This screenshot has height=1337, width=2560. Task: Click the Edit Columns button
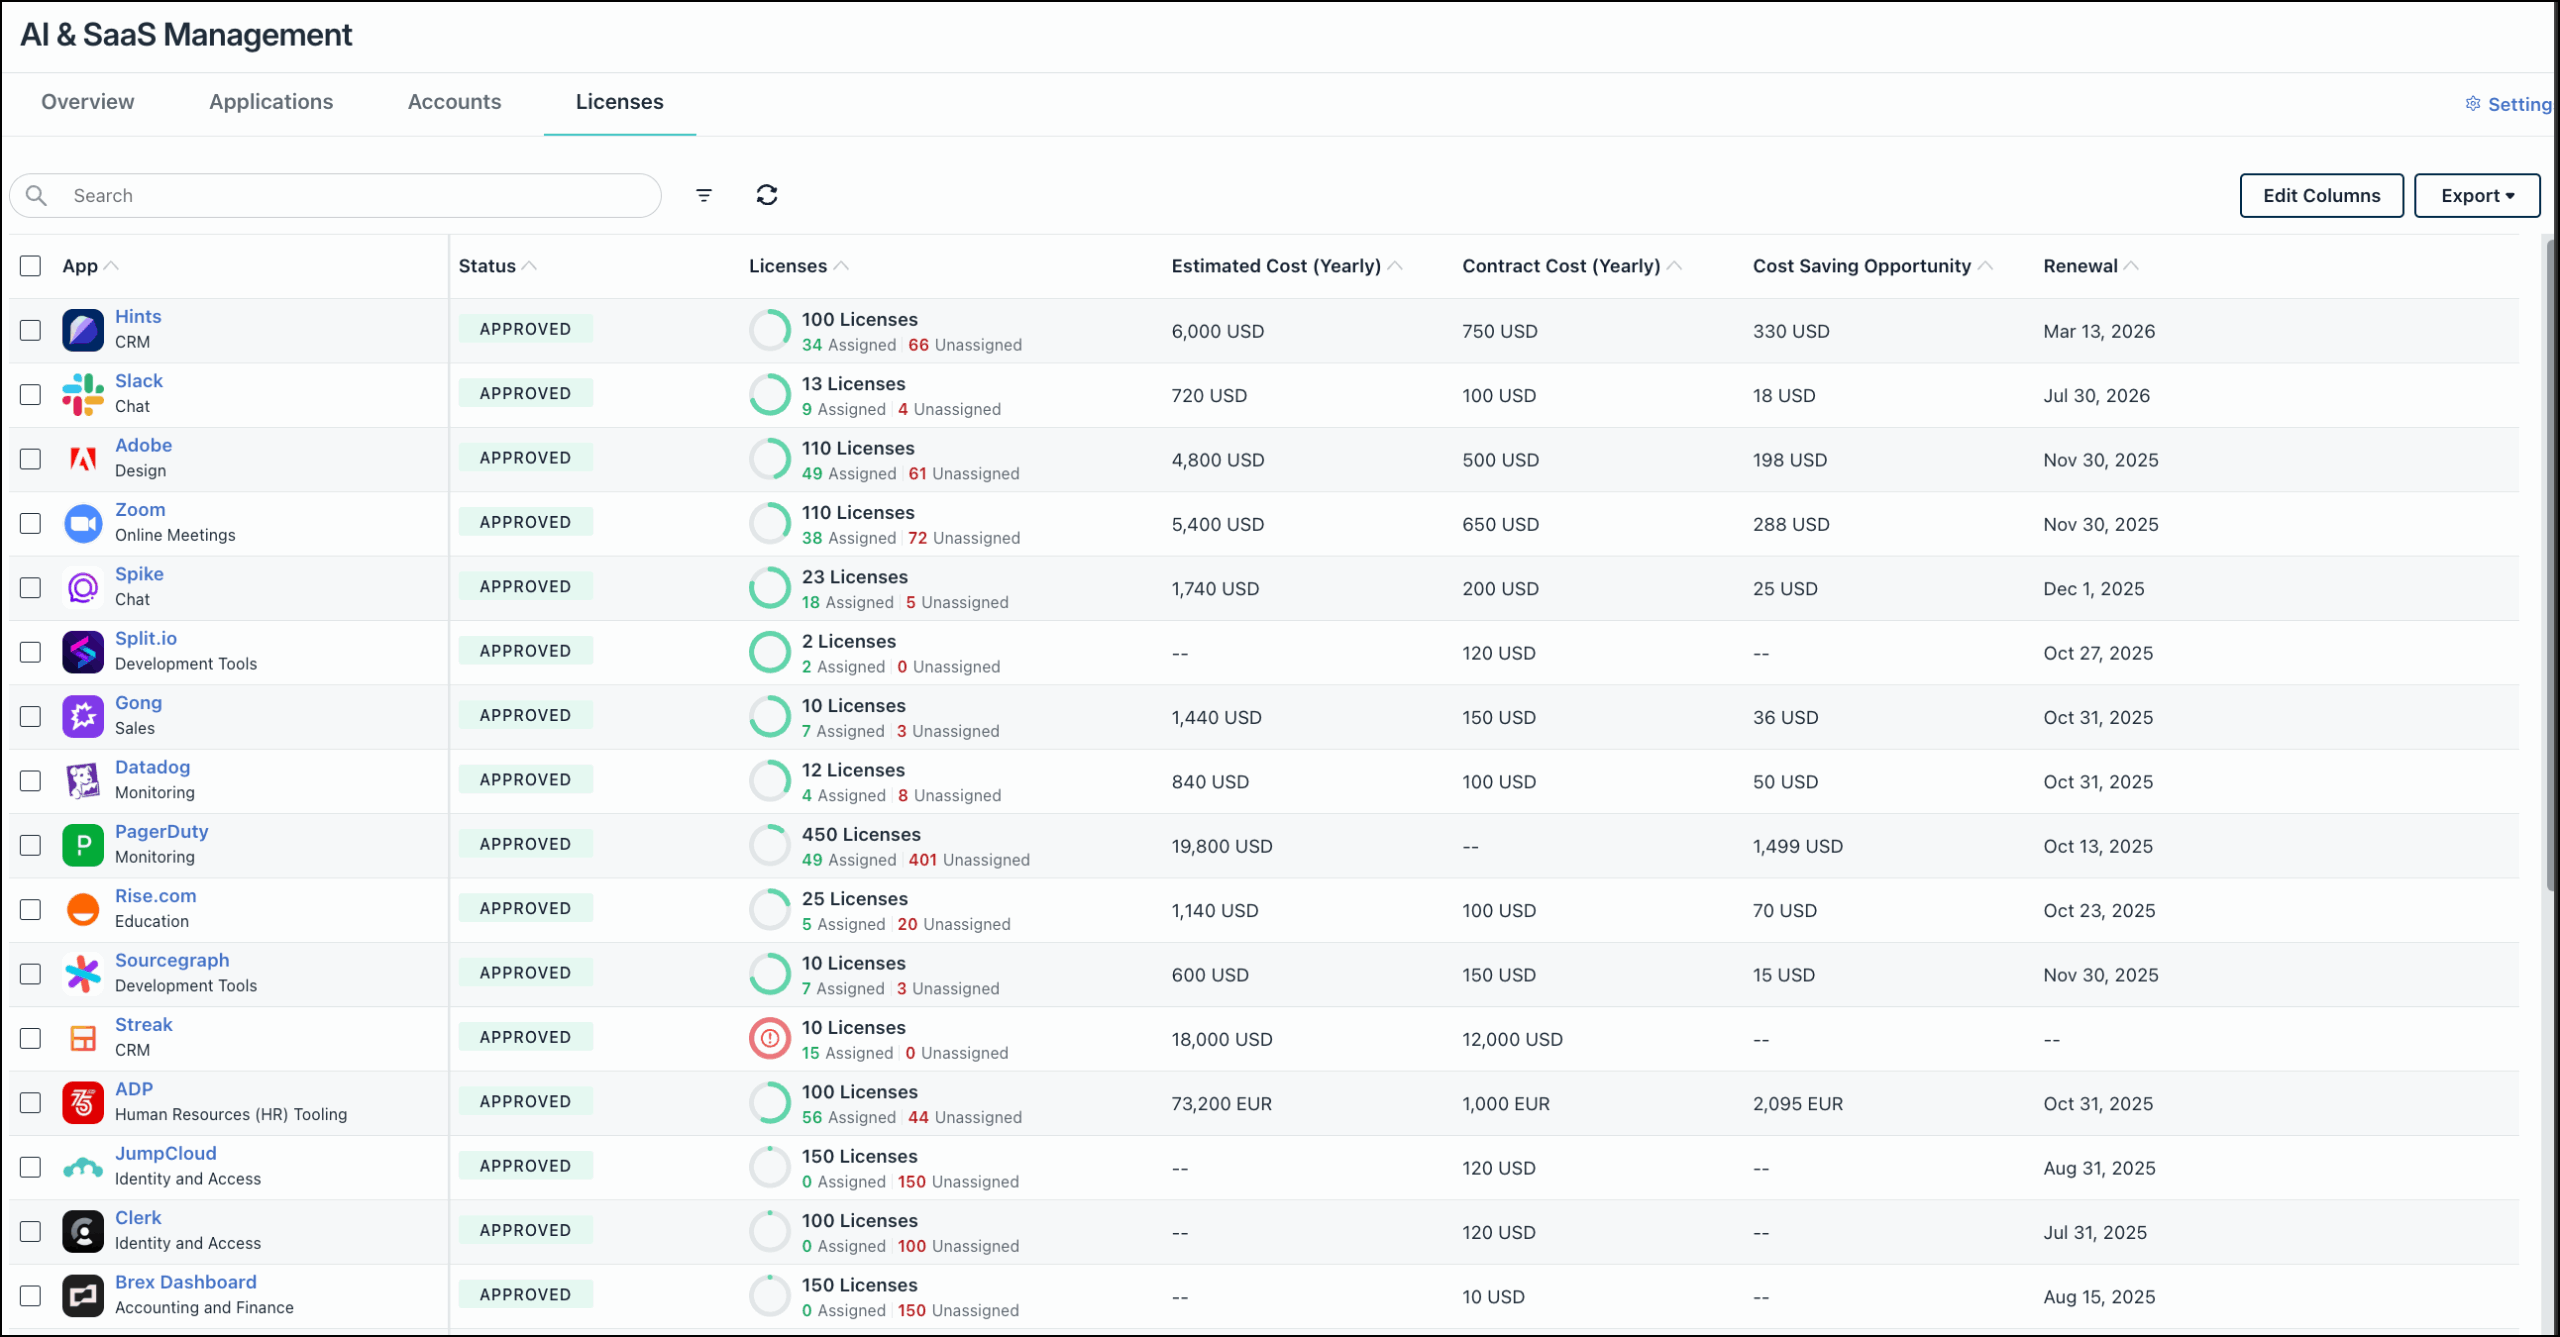[x=2322, y=195]
